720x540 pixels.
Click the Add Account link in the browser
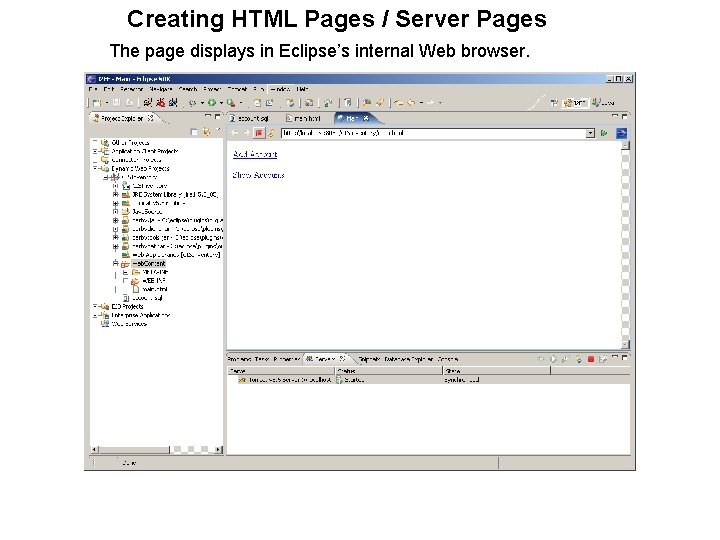click(255, 154)
